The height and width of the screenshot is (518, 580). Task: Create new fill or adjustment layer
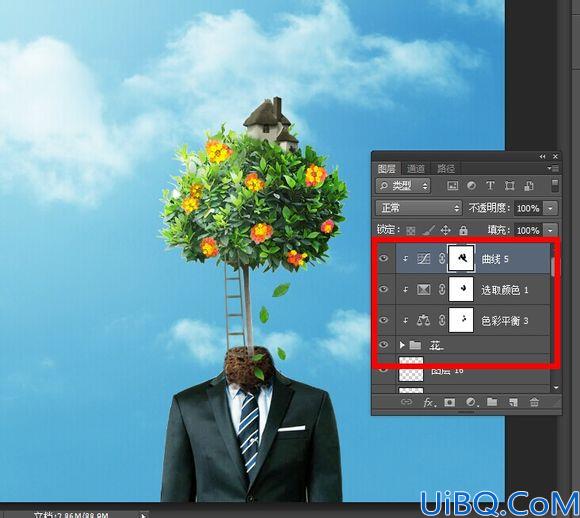click(471, 402)
